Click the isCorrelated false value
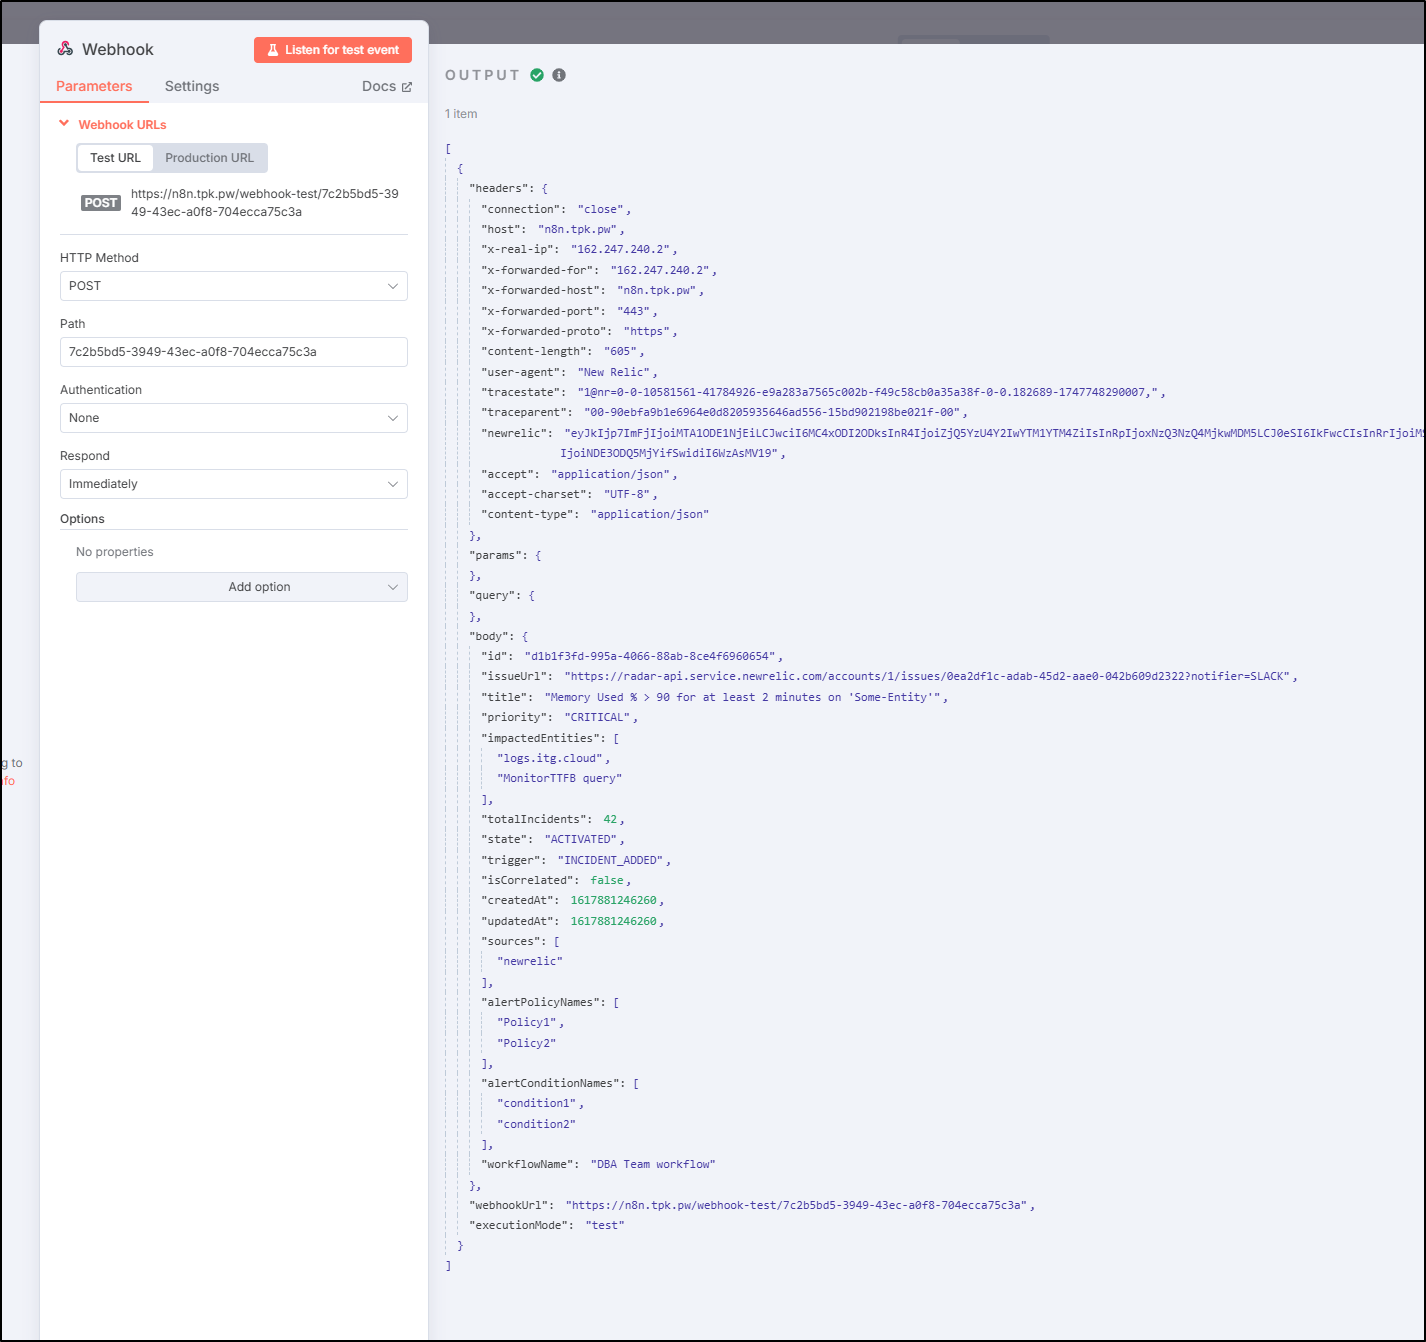Viewport: 1426px width, 1342px height. [607, 880]
